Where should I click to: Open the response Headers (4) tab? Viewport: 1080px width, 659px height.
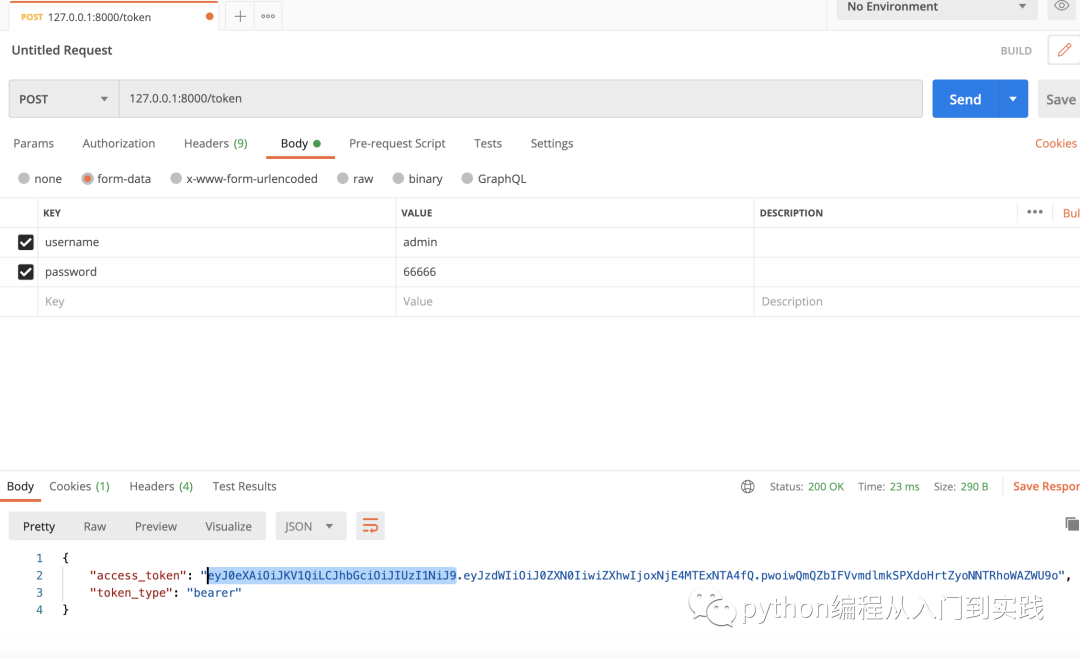pos(161,486)
